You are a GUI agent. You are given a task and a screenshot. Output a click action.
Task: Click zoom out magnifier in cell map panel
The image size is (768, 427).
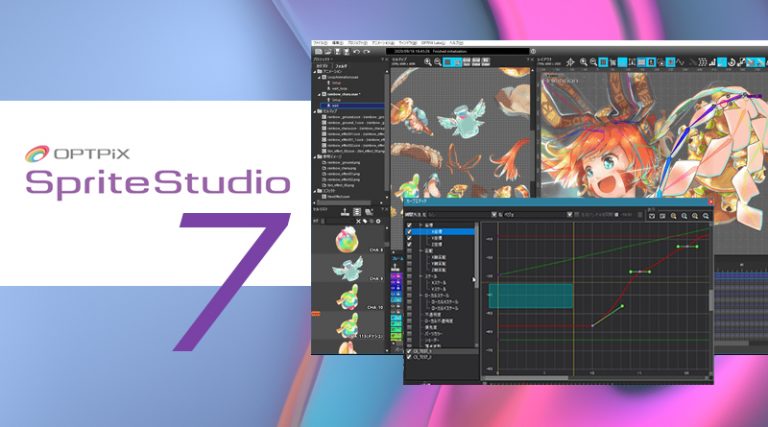(x=437, y=63)
